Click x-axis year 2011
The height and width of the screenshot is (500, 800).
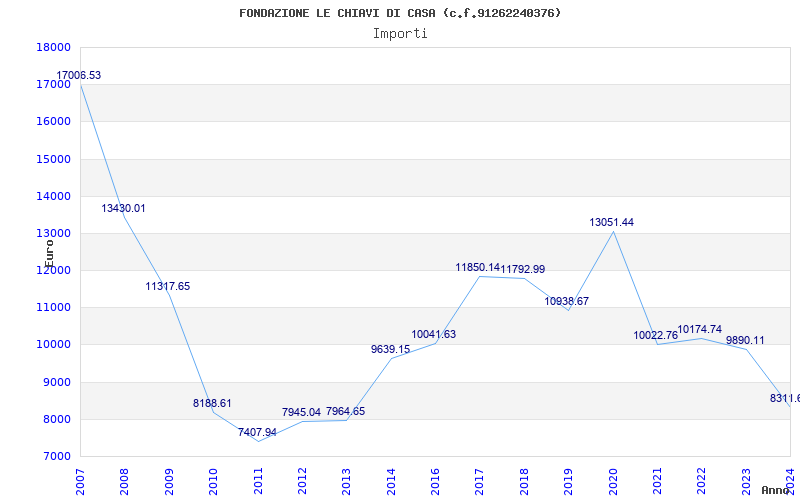pyautogui.click(x=258, y=481)
